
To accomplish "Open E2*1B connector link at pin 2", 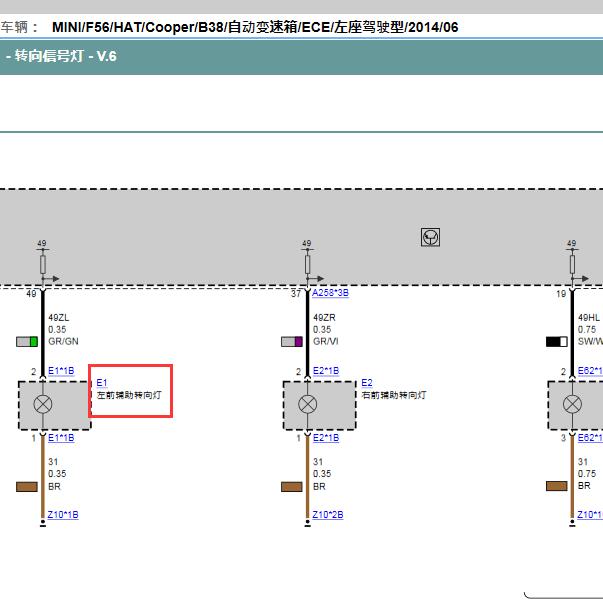I will (x=326, y=371).
